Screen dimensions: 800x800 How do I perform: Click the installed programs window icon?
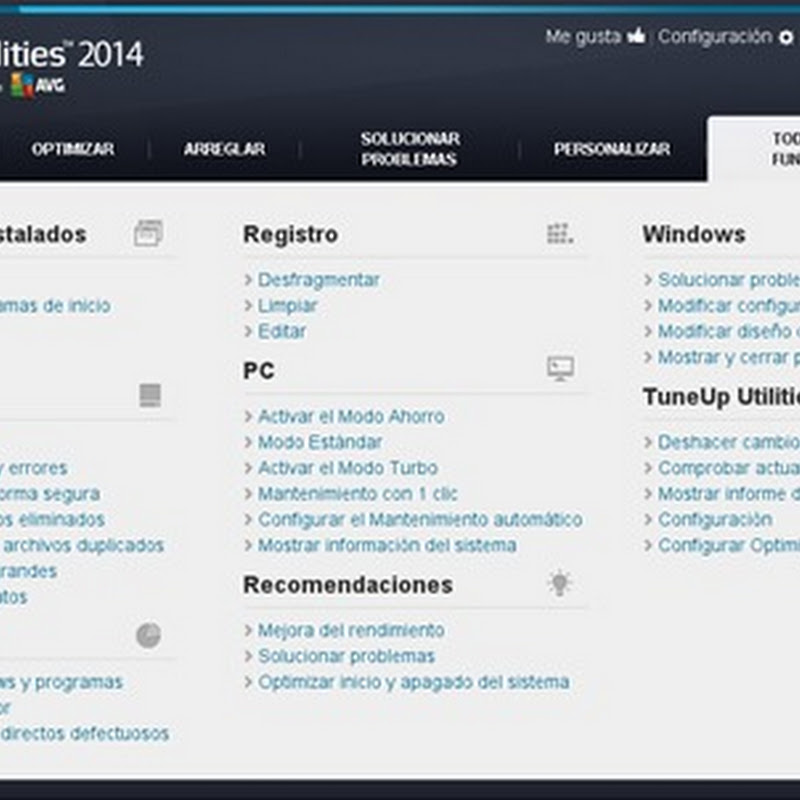pyautogui.click(x=148, y=233)
